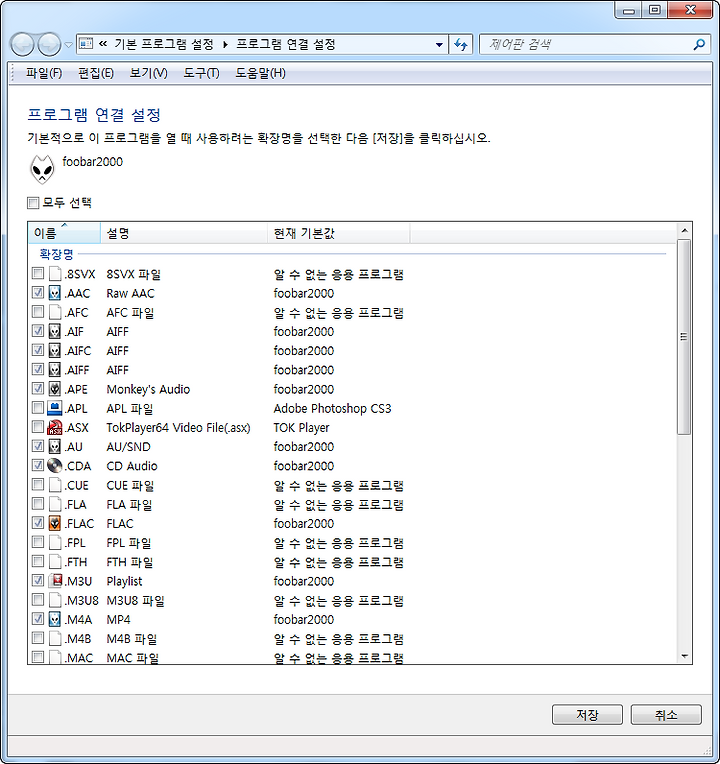Uncheck the .AAC extension checkbox
Viewport: 720px width, 764px height.
coord(38,292)
